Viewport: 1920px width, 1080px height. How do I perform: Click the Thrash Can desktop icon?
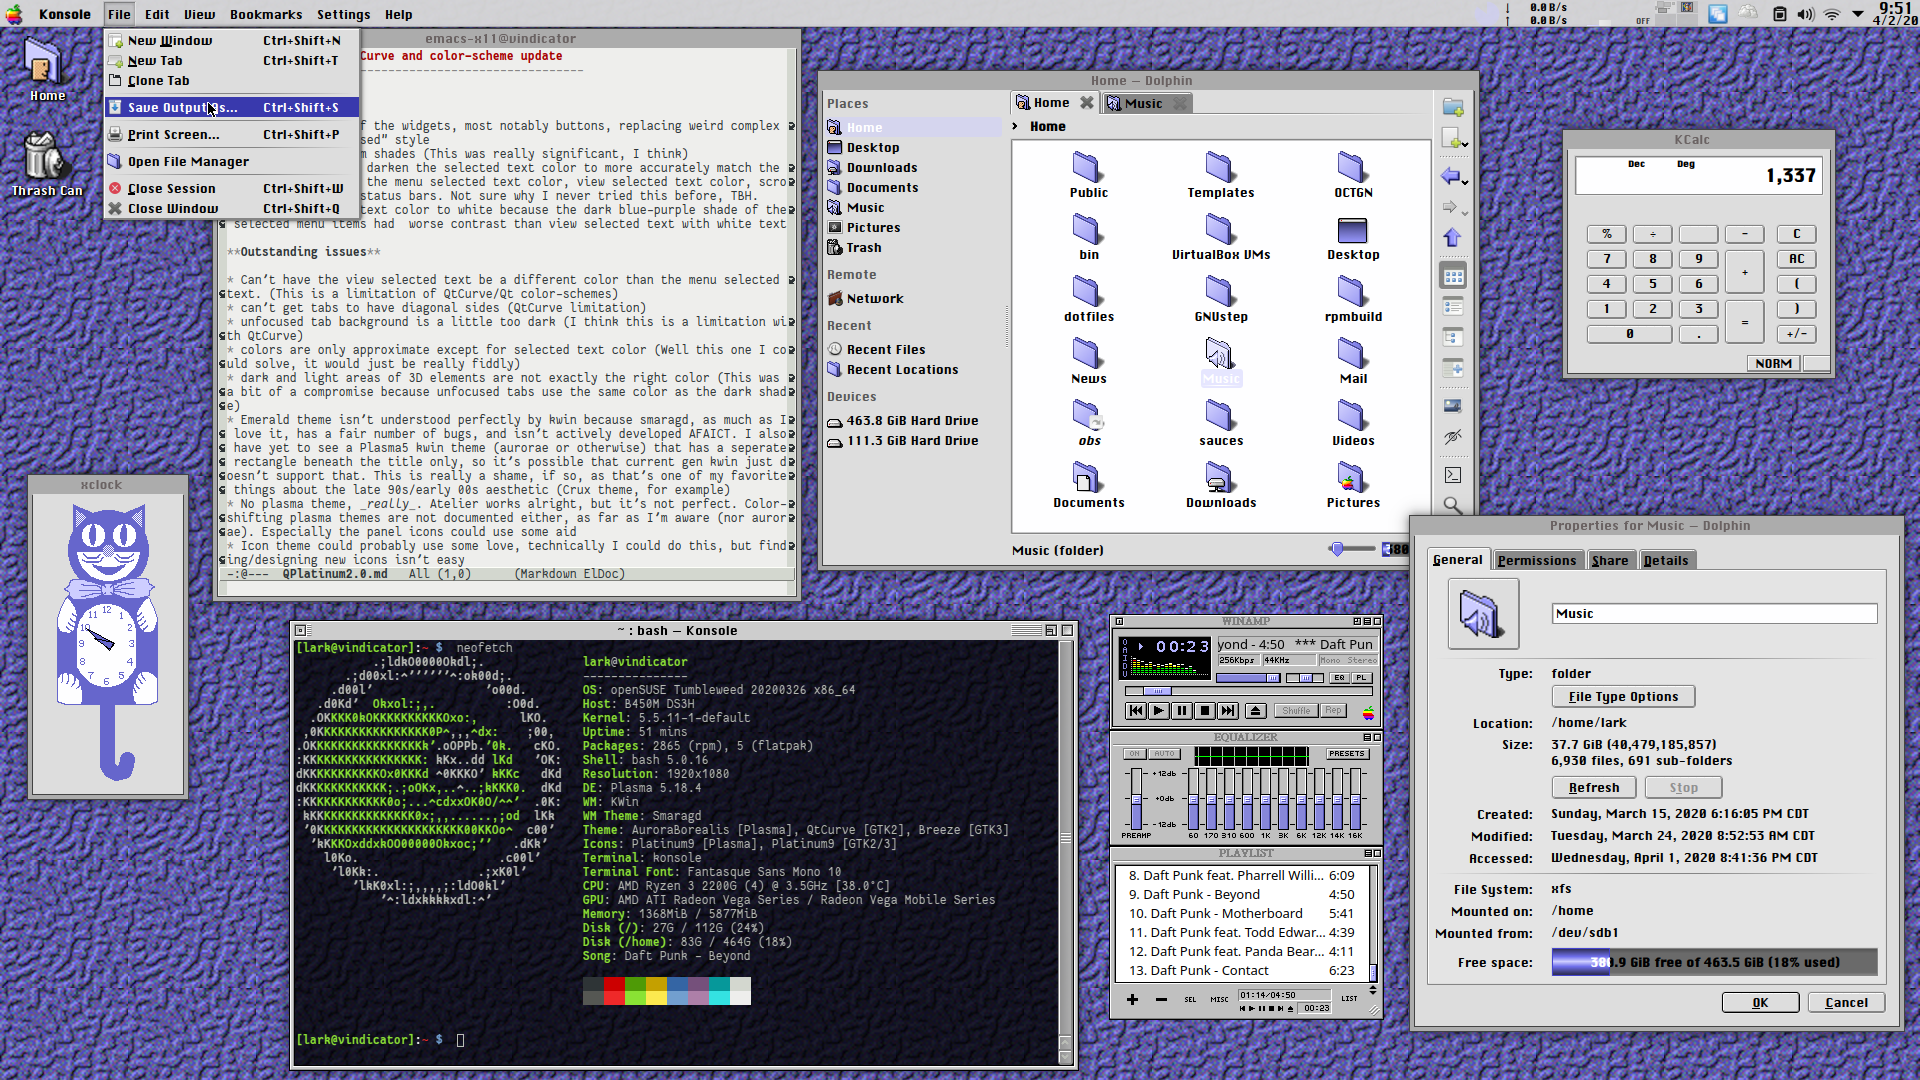[46, 165]
